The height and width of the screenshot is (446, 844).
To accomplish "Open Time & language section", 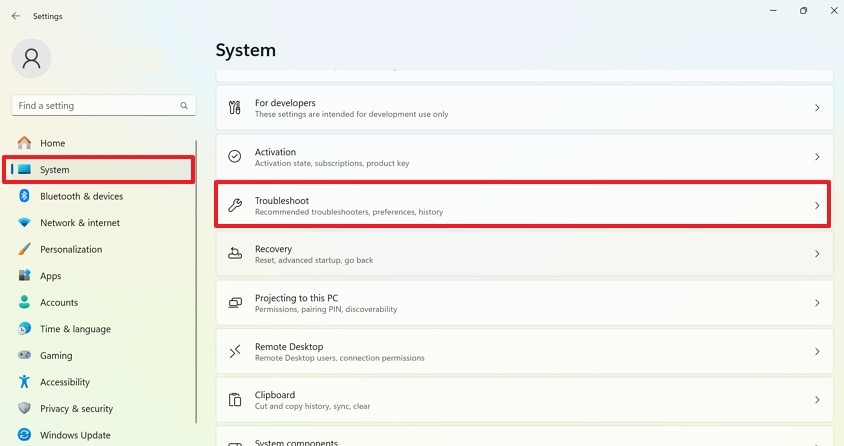I will [x=100, y=329].
